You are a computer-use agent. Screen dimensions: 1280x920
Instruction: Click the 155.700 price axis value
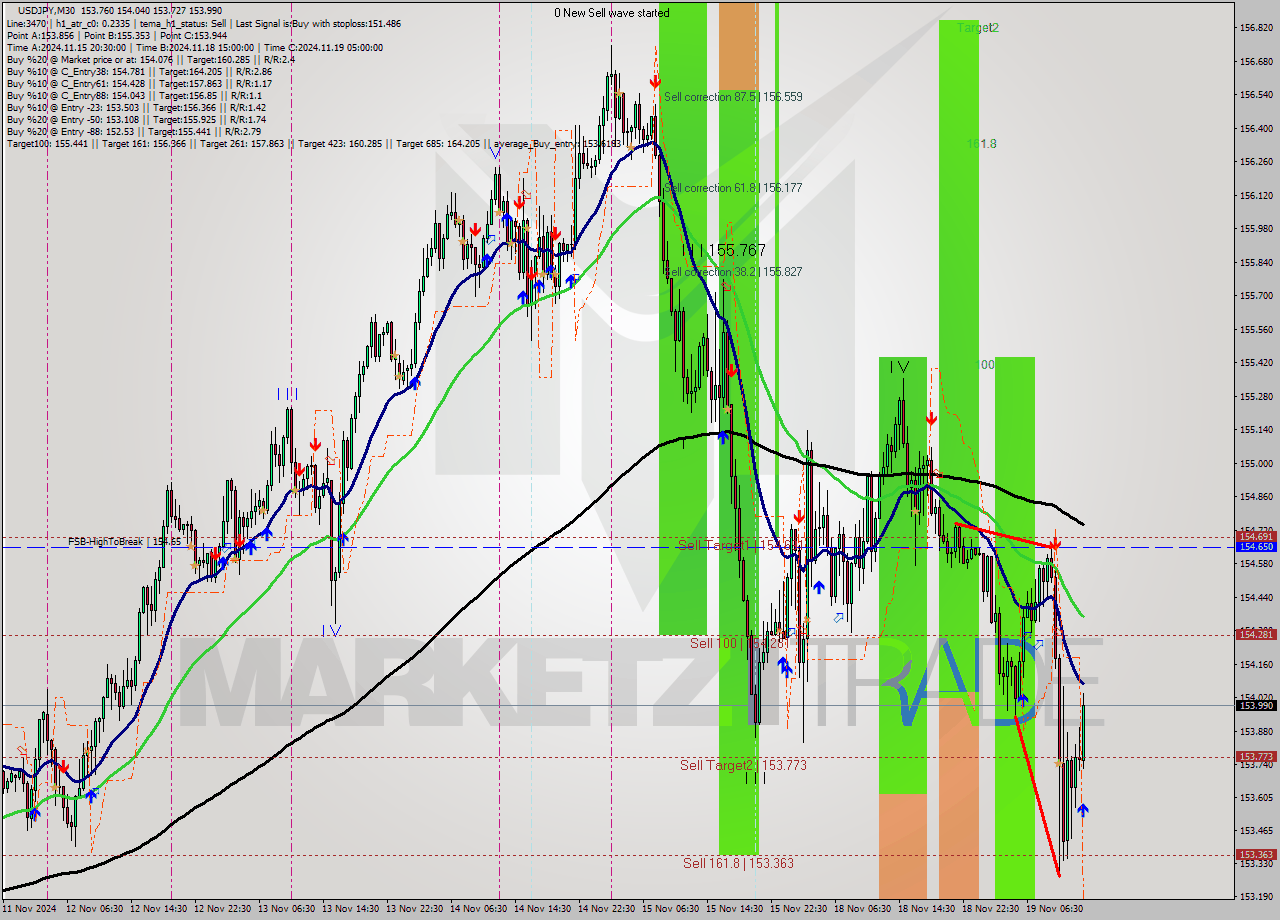[x=1257, y=296]
